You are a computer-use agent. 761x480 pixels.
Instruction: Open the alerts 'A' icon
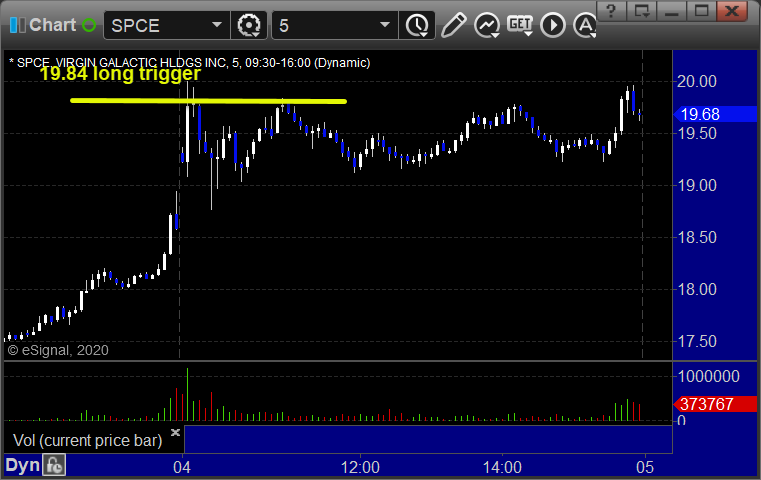[x=585, y=25]
